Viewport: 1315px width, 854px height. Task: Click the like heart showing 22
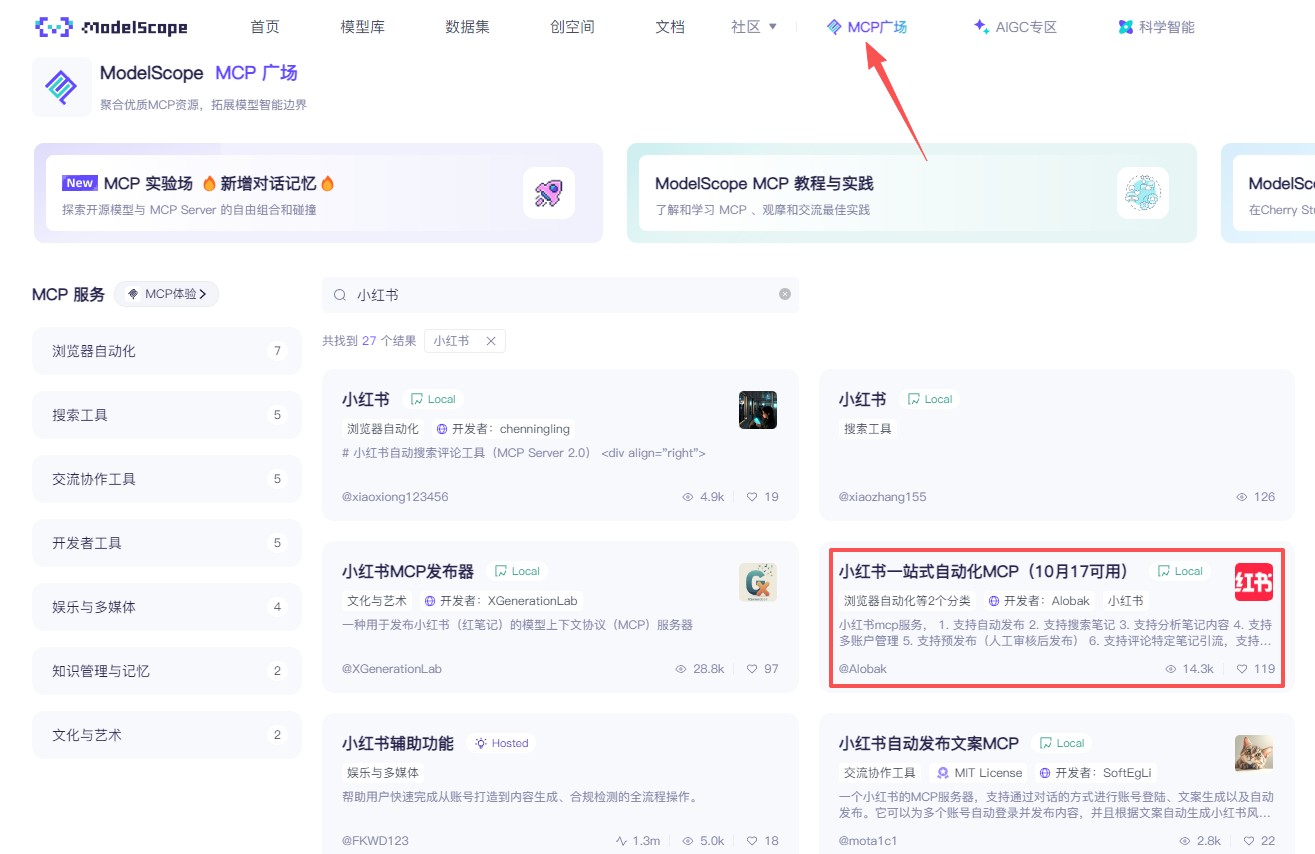pos(1249,841)
